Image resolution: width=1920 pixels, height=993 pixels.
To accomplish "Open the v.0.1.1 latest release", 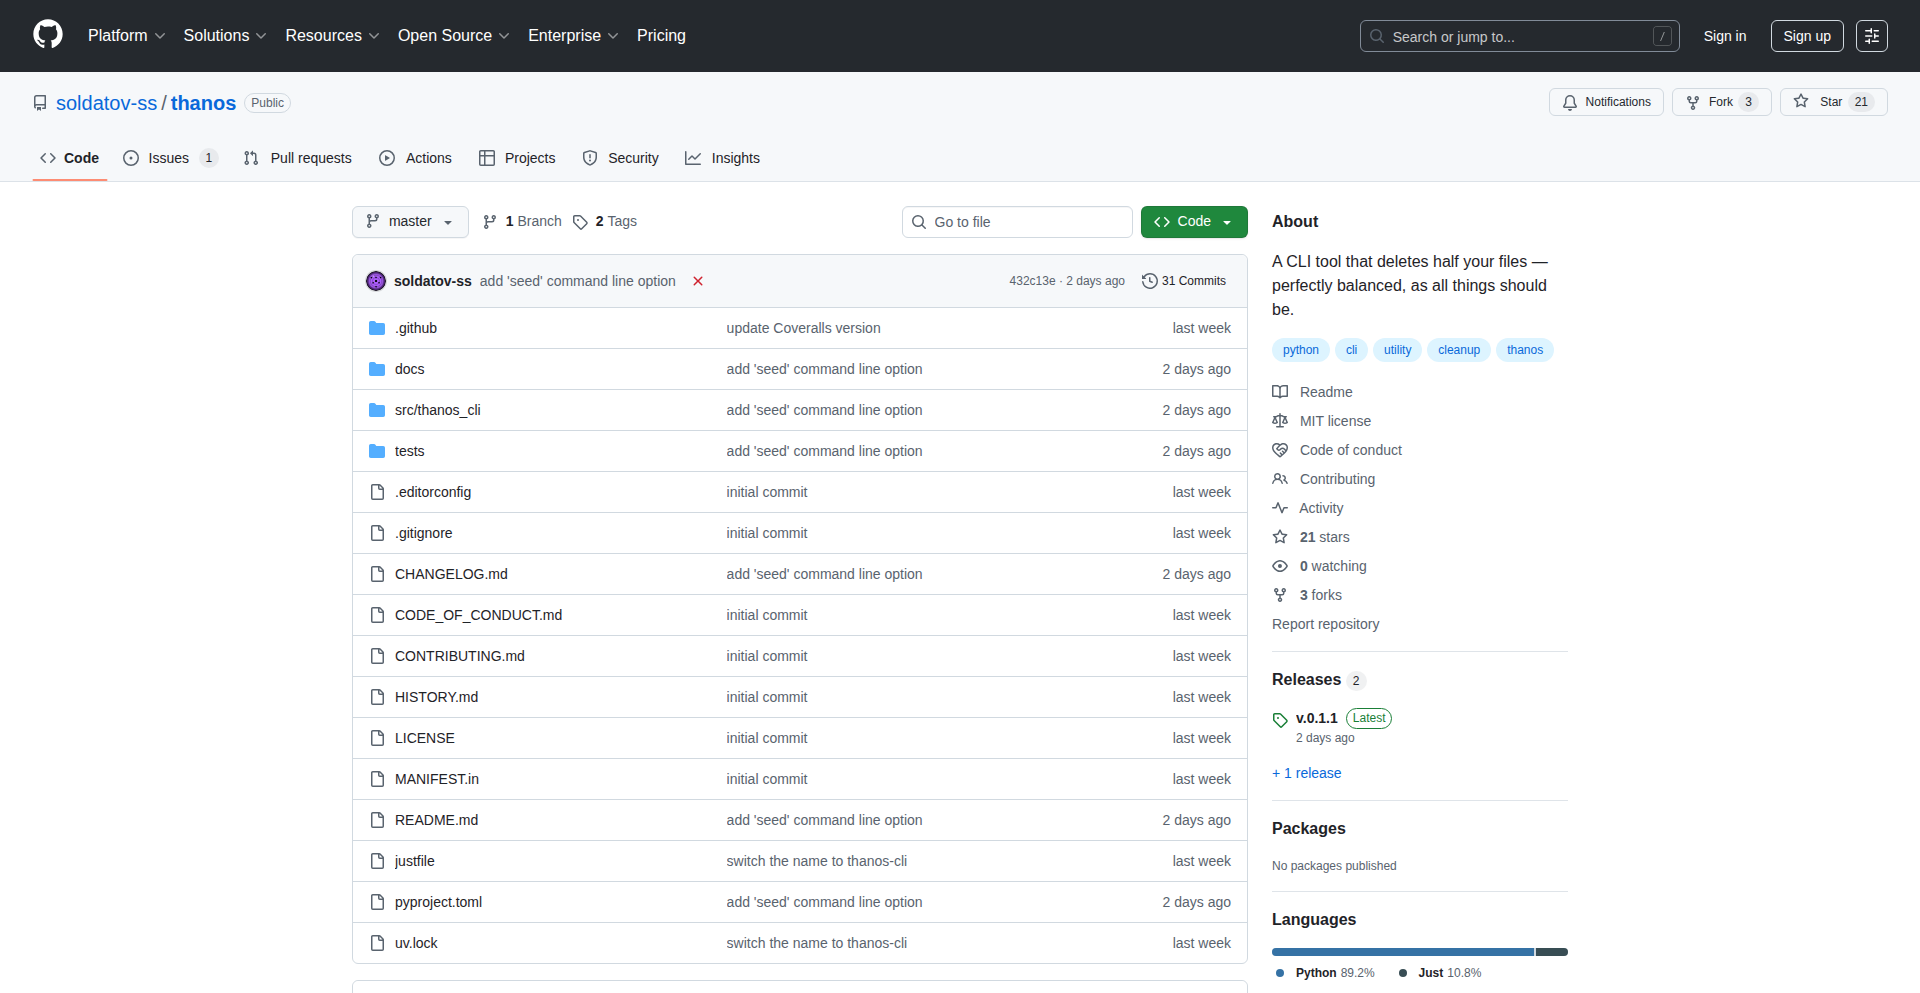I will 1316,718.
